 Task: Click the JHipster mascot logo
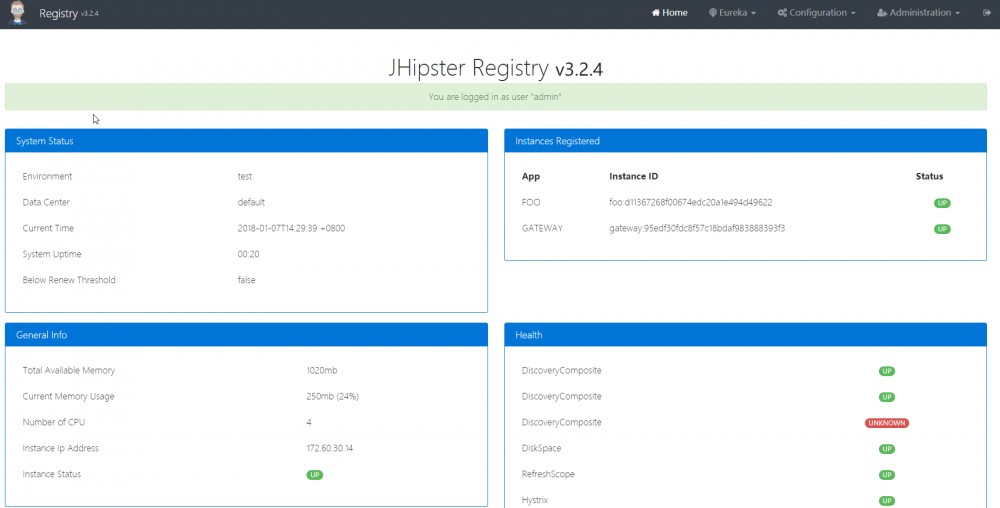(17, 13)
